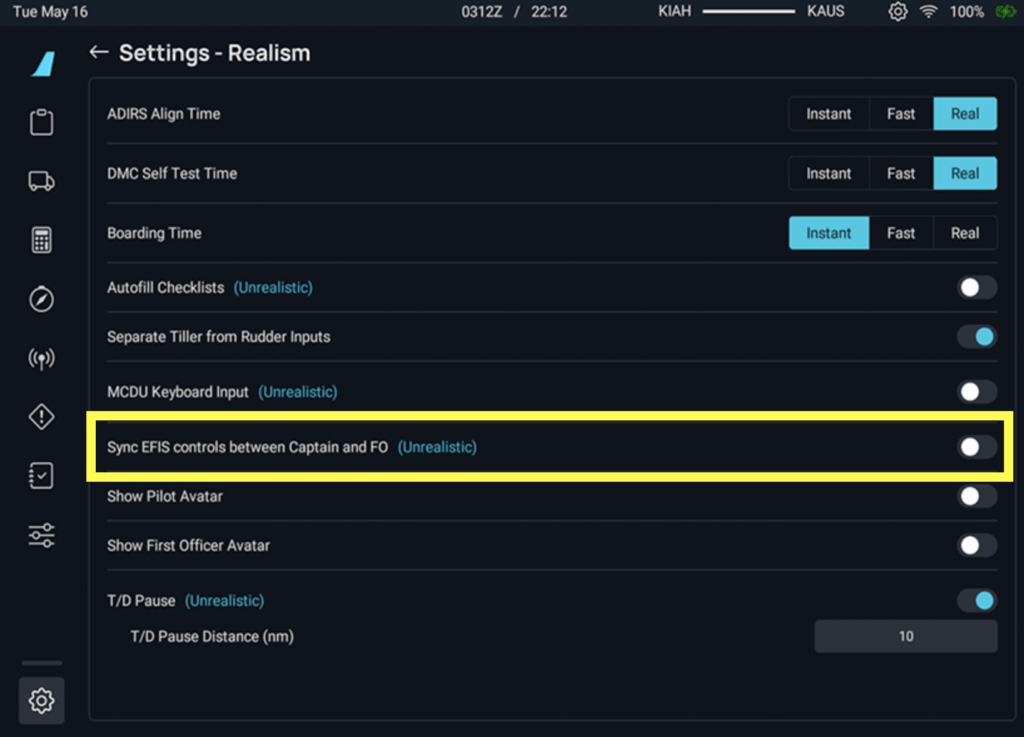The width and height of the screenshot is (1024, 737).
Task: Open the ATC radio tower icon
Action: click(41, 359)
